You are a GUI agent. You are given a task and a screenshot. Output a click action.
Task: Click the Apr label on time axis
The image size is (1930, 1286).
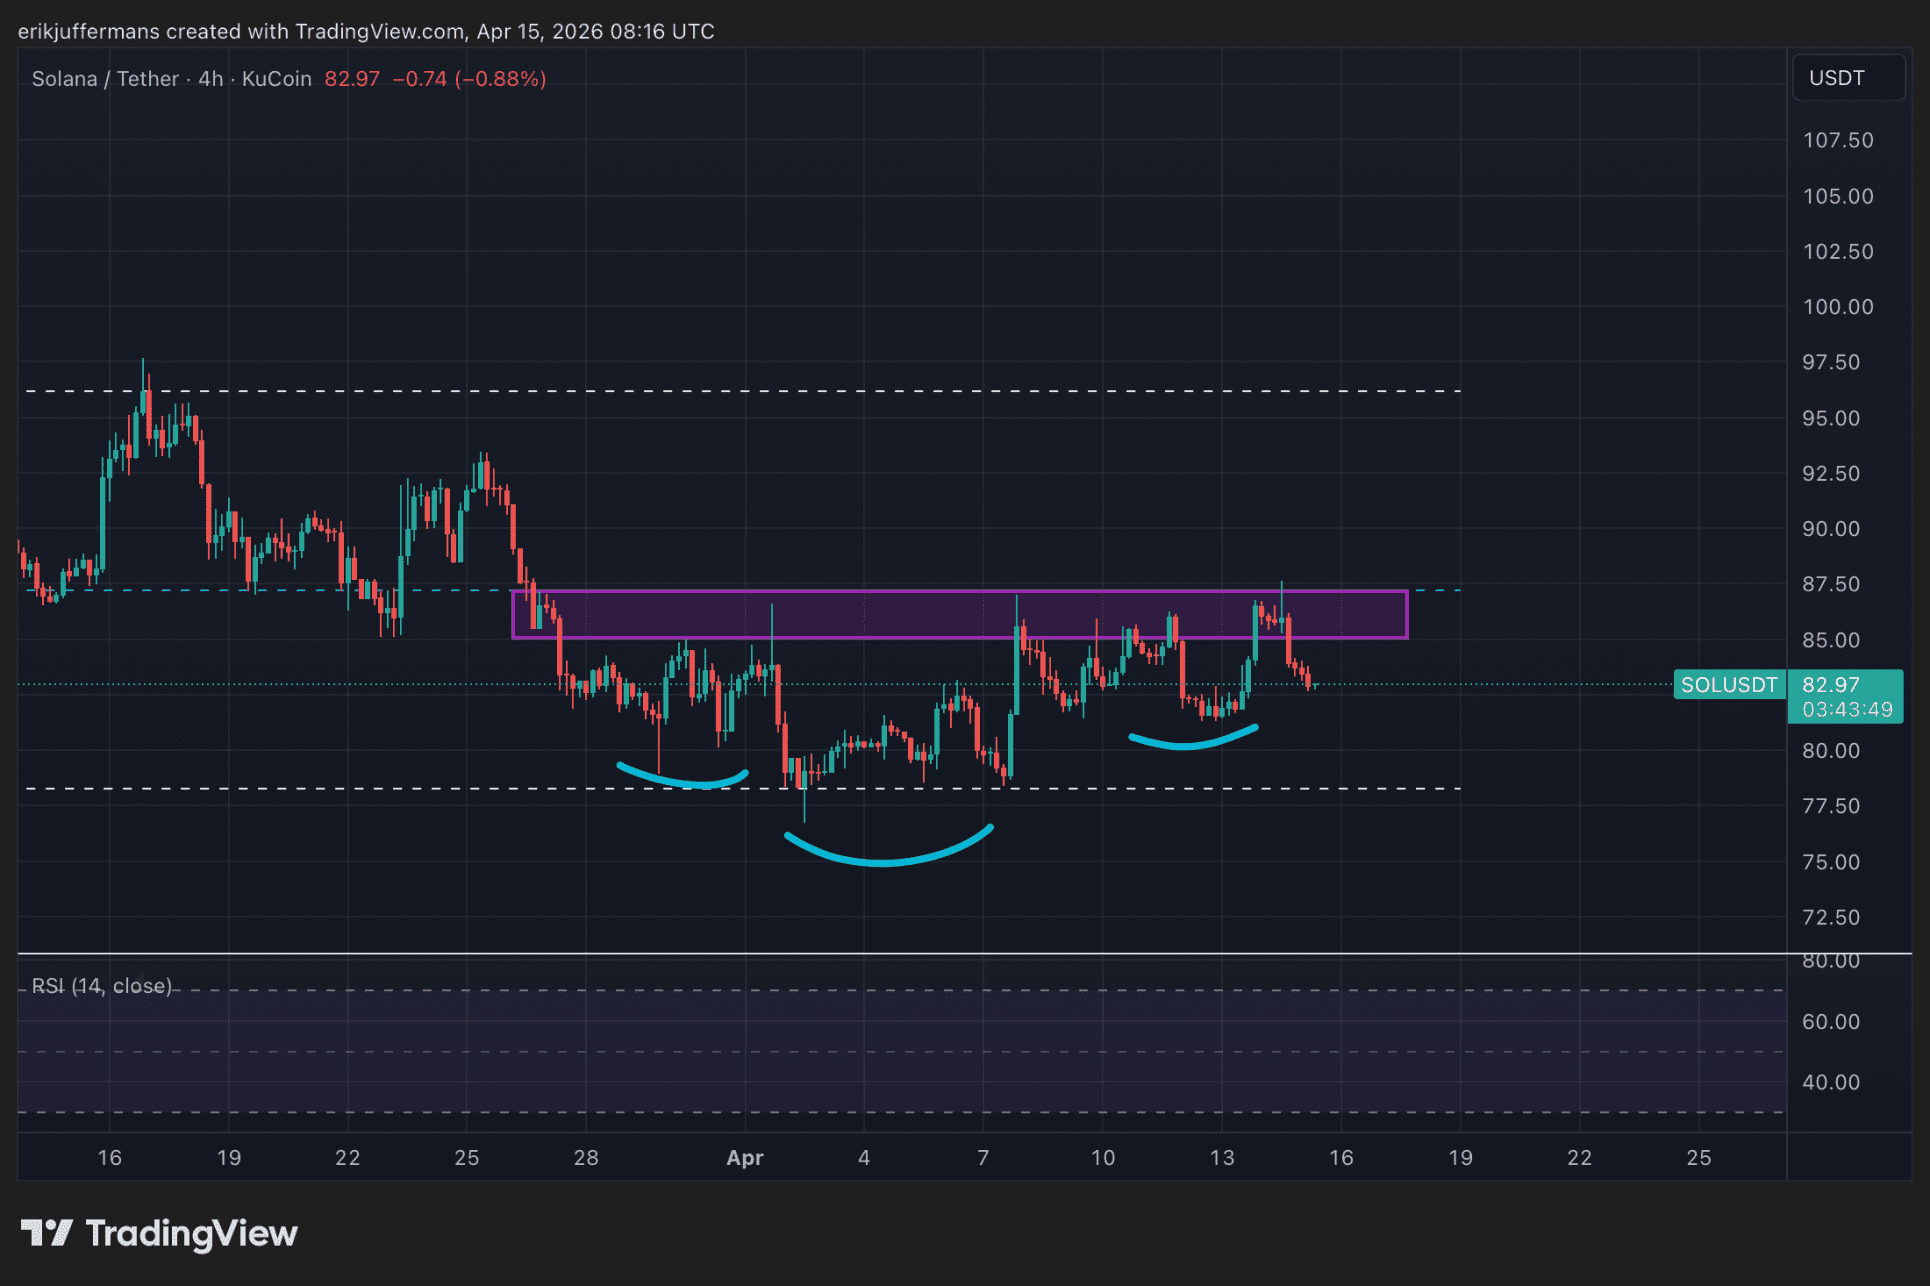pos(745,1158)
